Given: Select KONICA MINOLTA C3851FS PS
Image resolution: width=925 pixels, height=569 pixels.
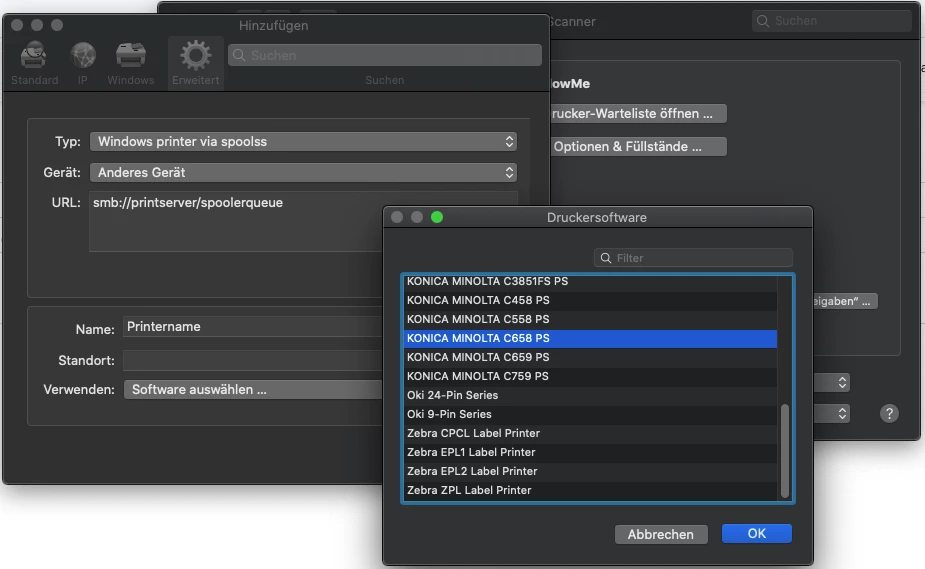Looking at the screenshot, I should [590, 282].
